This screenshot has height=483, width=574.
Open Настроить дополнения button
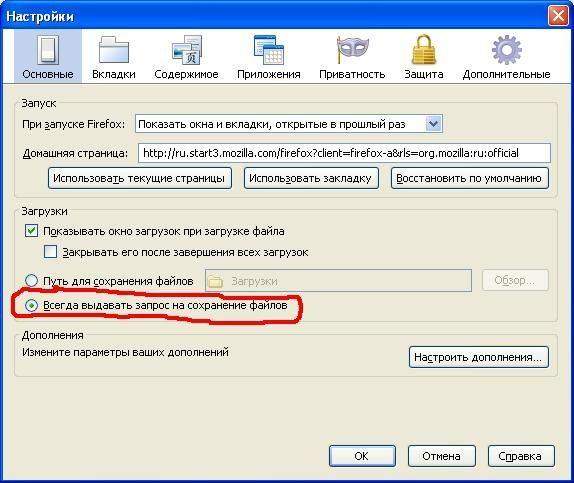tap(479, 357)
